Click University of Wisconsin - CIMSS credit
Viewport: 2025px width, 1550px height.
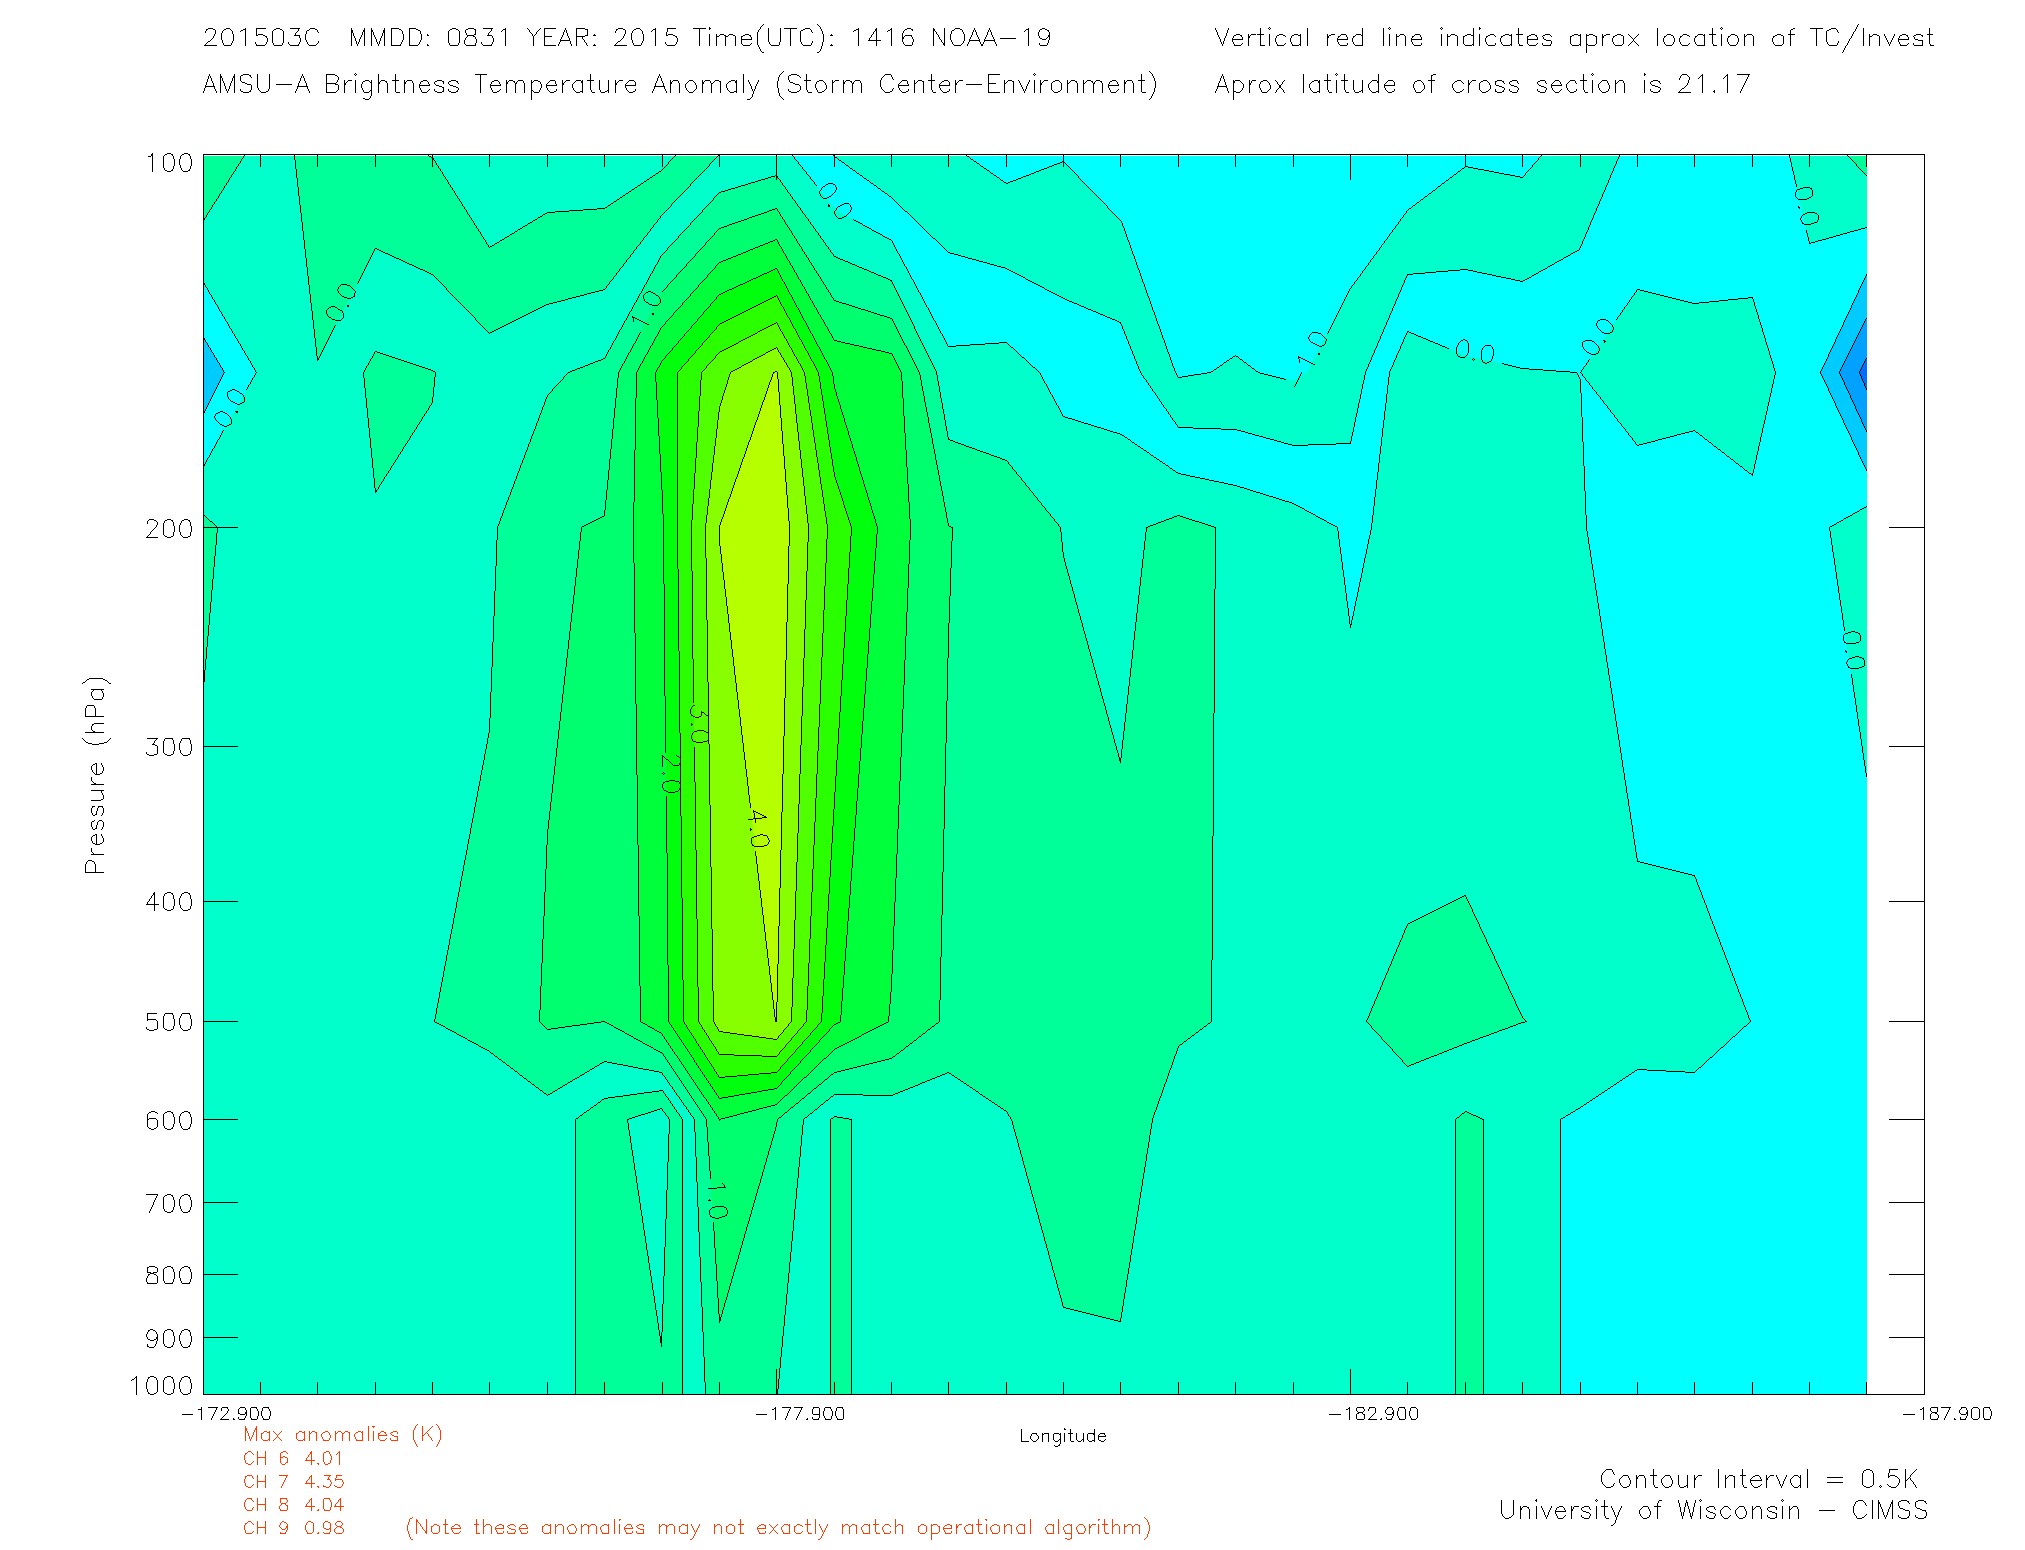1712,1511
